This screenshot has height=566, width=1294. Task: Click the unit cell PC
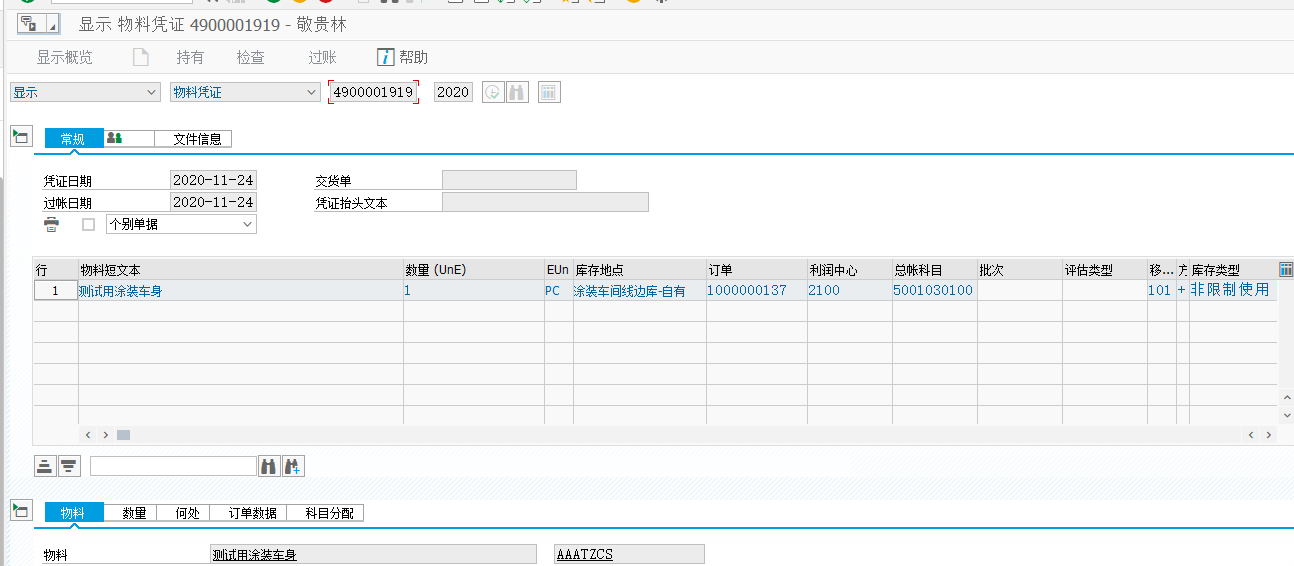(558, 290)
